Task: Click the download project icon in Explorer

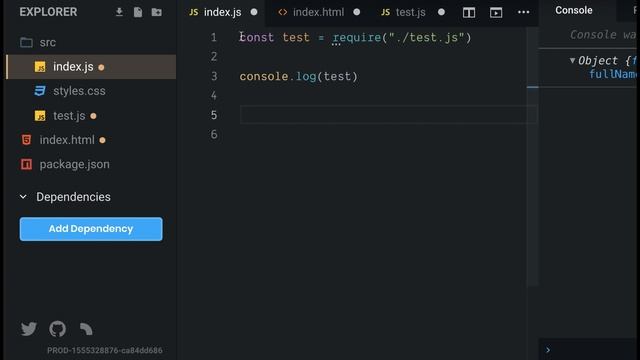Action: point(119,12)
